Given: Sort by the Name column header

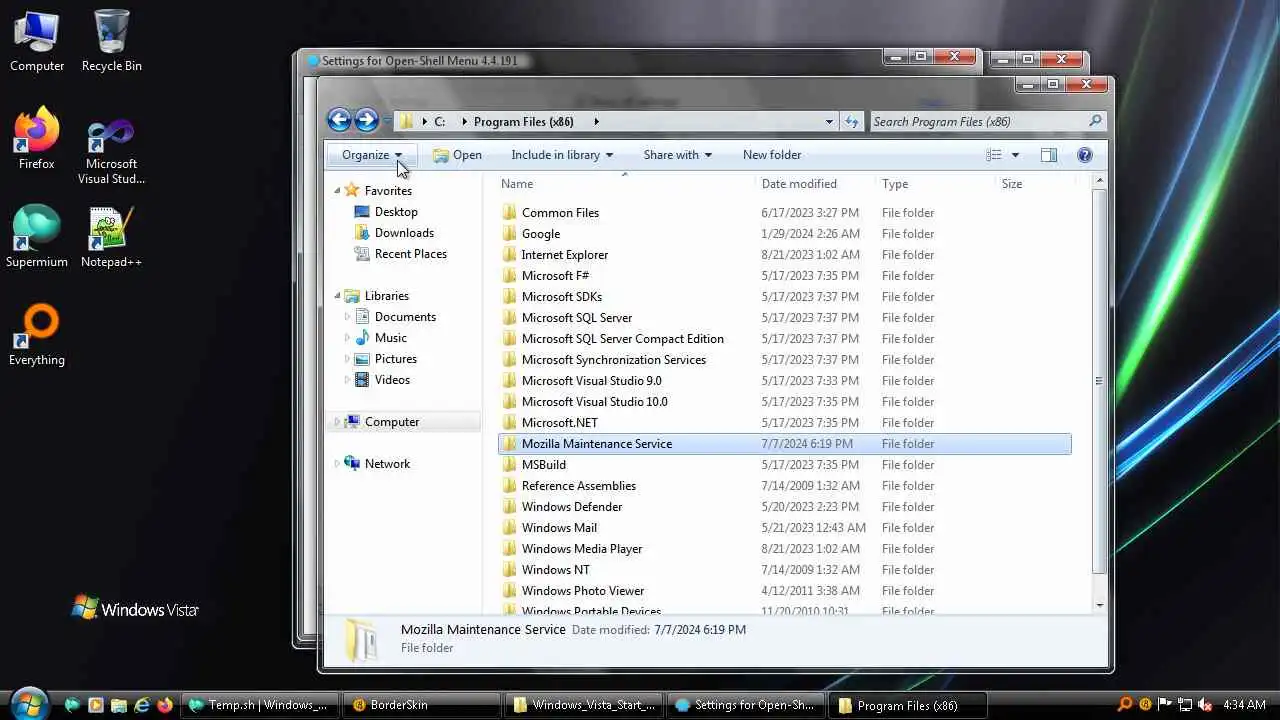Looking at the screenshot, I should [x=624, y=184].
